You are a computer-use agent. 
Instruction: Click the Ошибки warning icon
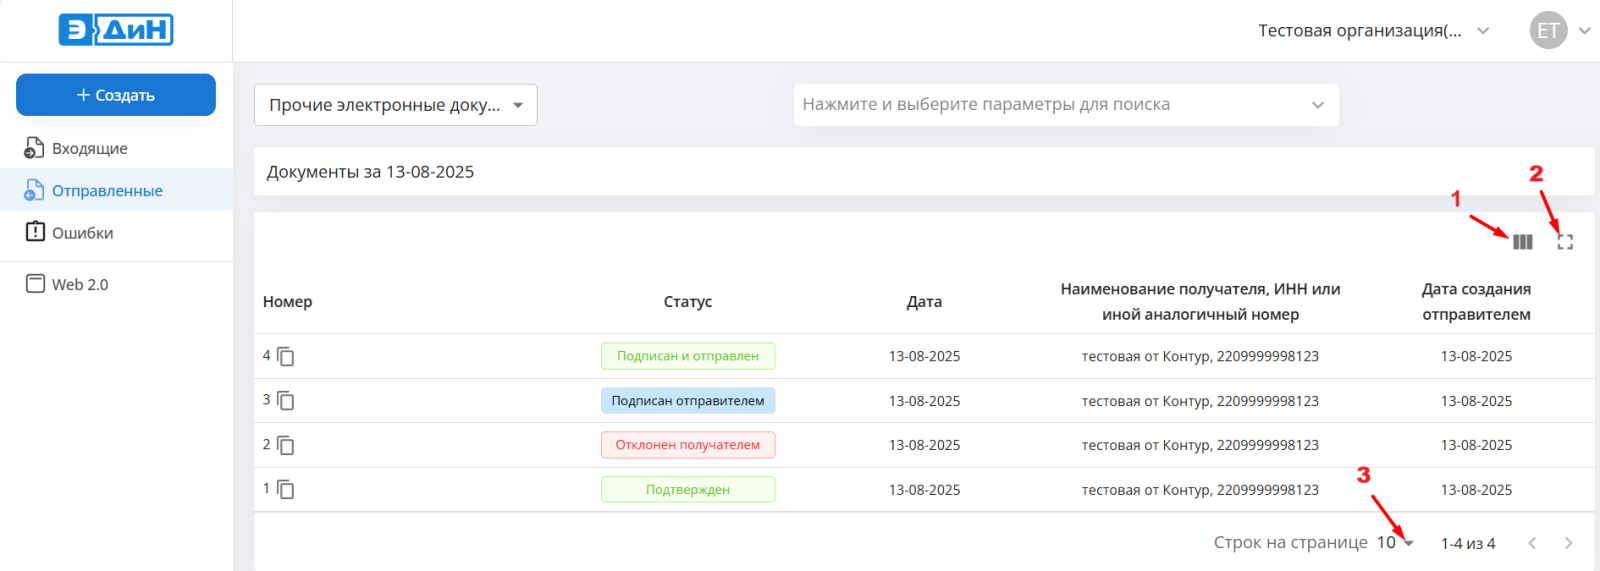tap(35, 231)
